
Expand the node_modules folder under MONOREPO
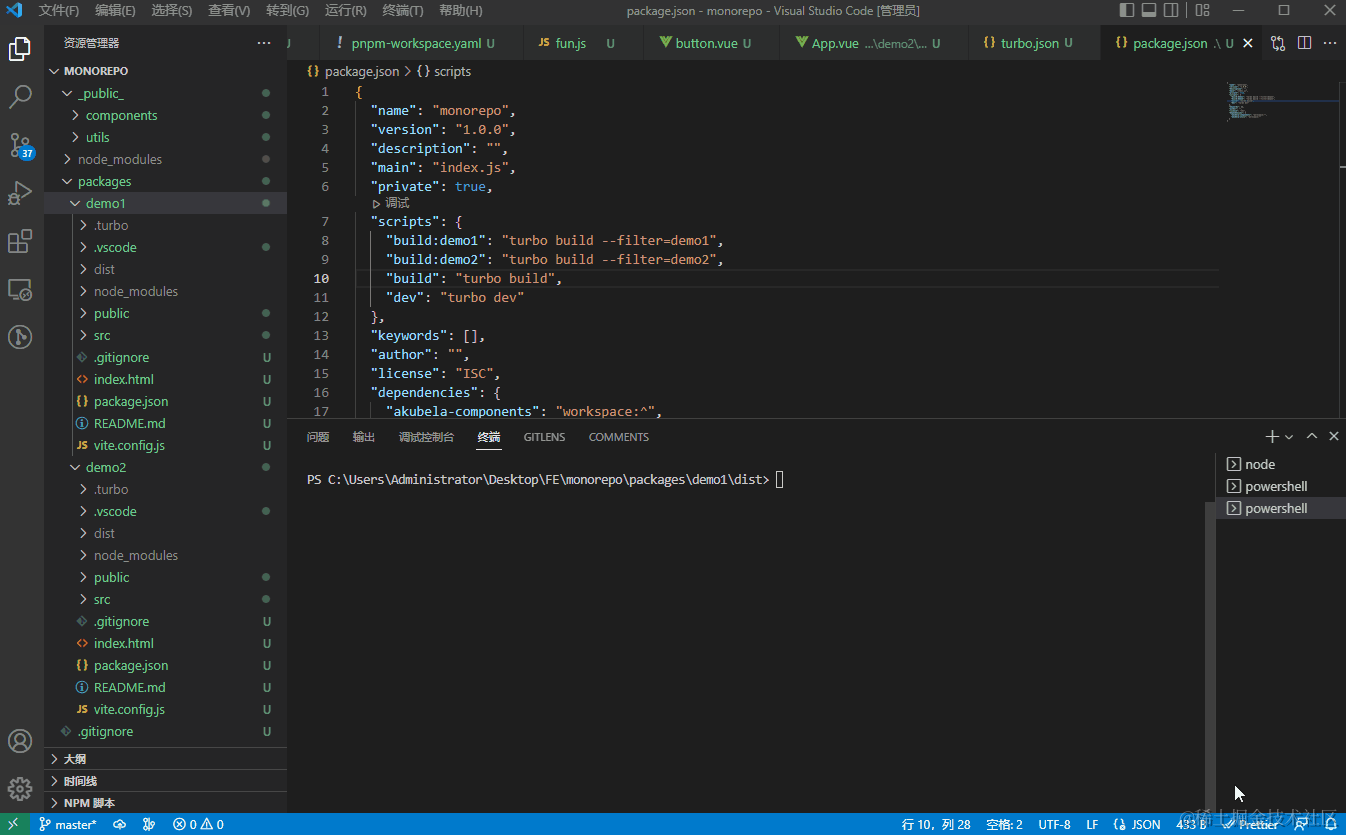(119, 159)
